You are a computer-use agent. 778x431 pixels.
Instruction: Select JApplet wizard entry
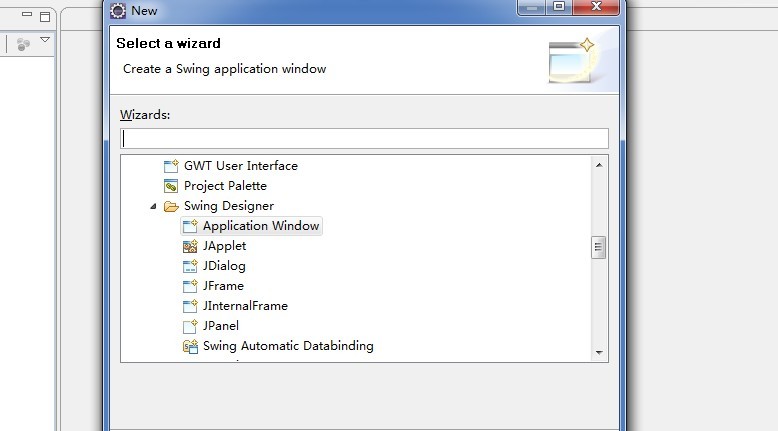(x=224, y=246)
